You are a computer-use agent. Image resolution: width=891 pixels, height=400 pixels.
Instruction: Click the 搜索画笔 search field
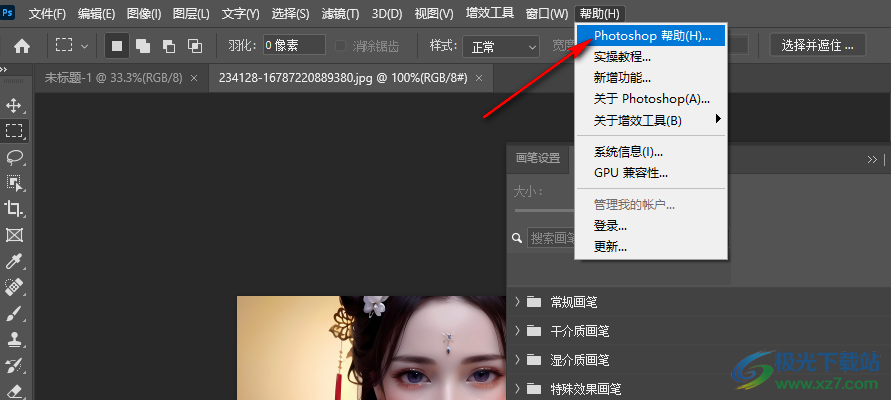(x=551, y=238)
